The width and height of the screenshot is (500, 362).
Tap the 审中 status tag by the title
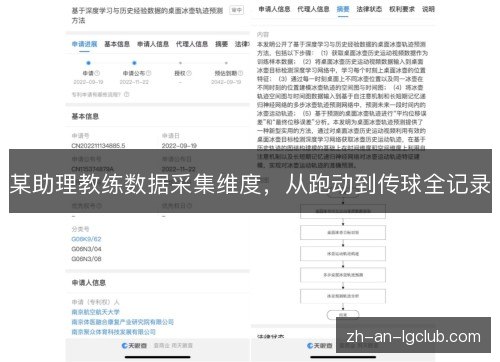[237, 10]
